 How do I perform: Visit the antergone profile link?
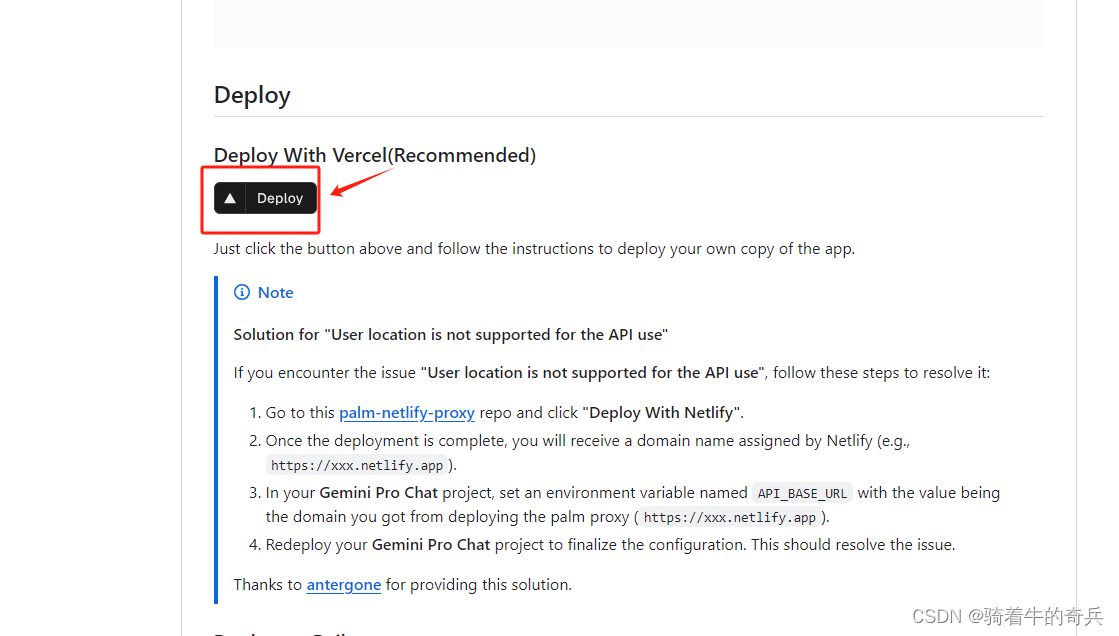344,585
